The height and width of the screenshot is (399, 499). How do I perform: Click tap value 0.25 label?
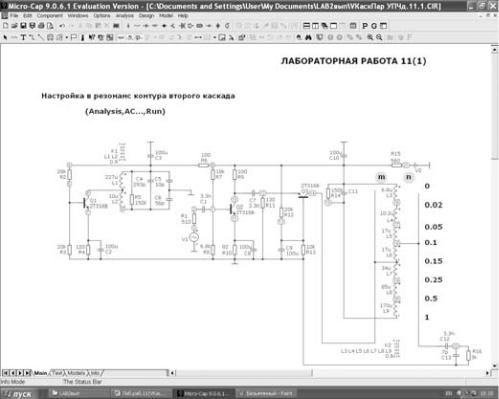pyautogui.click(x=433, y=280)
